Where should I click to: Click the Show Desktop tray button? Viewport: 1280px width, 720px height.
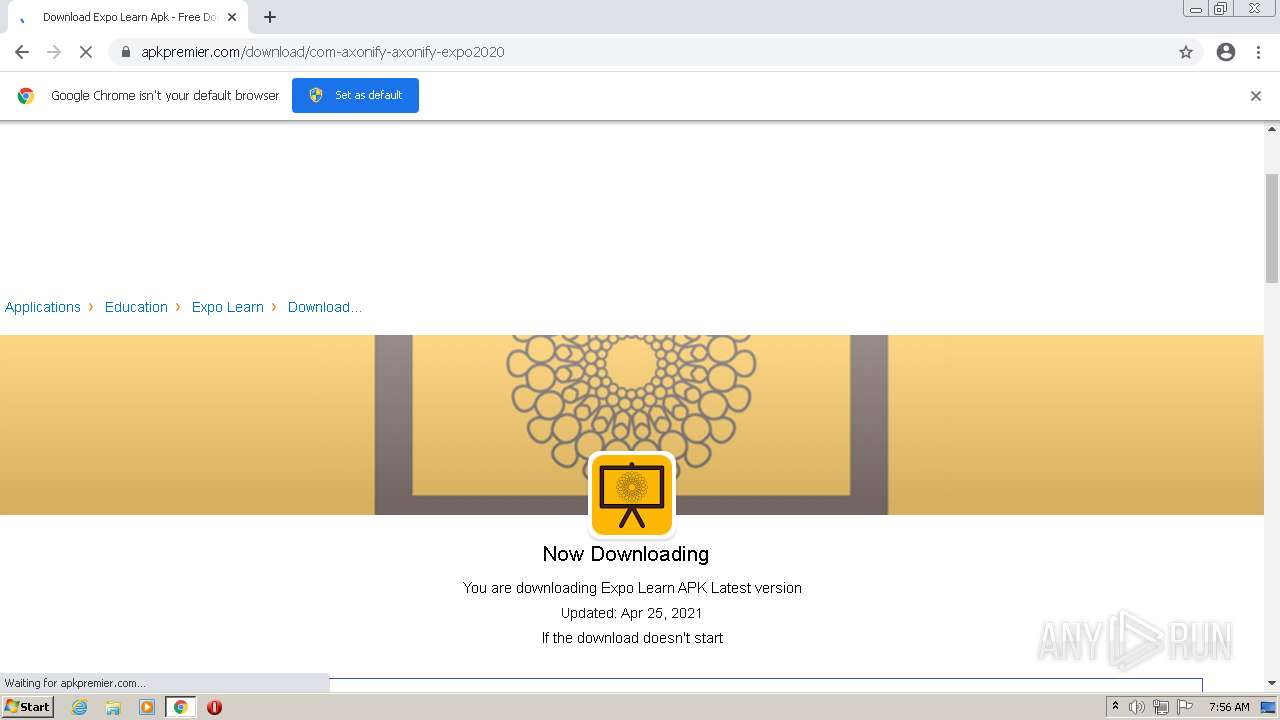point(1269,707)
